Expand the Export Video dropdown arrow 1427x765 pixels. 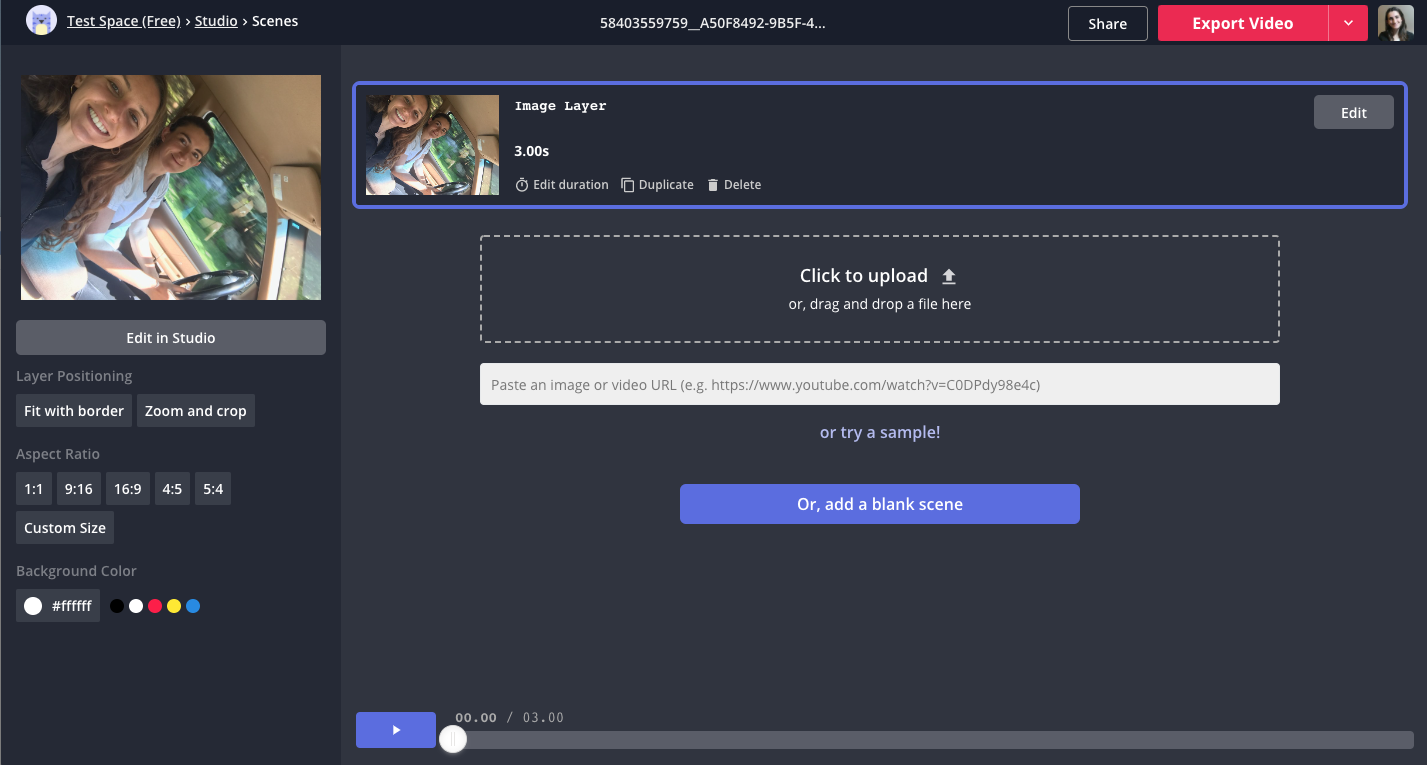tap(1348, 24)
